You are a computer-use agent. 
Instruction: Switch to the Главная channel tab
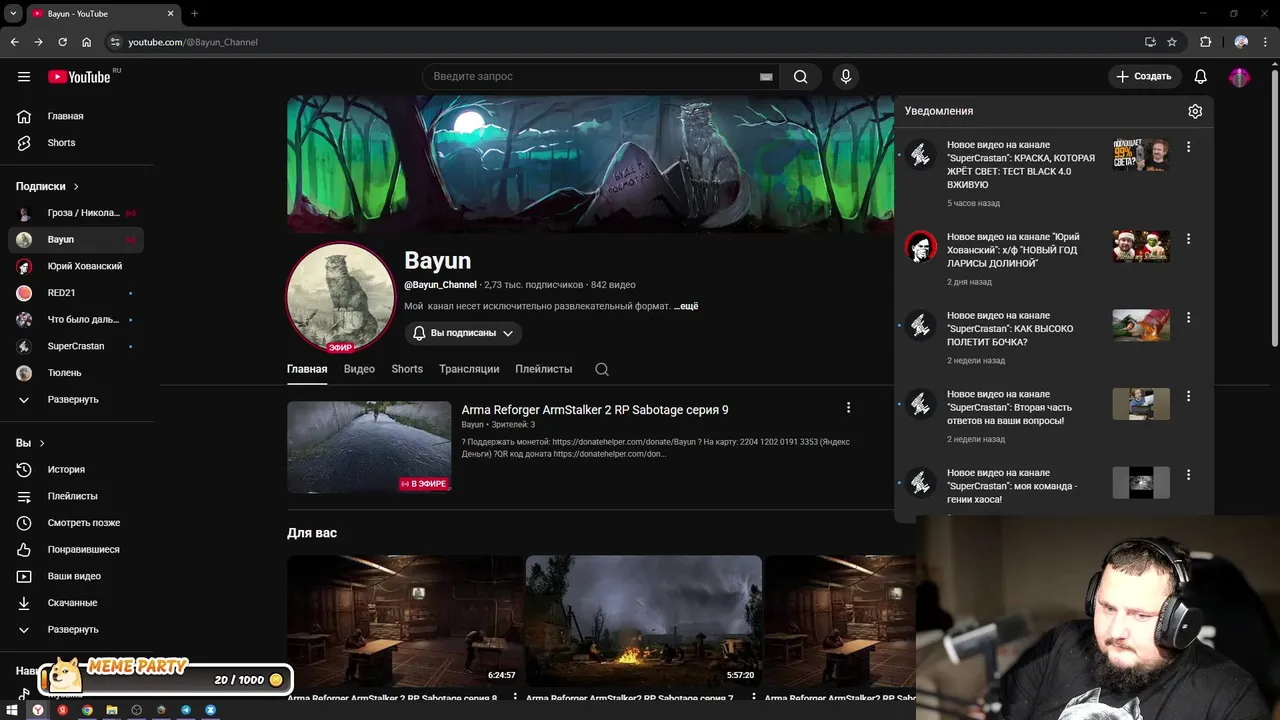tap(307, 369)
